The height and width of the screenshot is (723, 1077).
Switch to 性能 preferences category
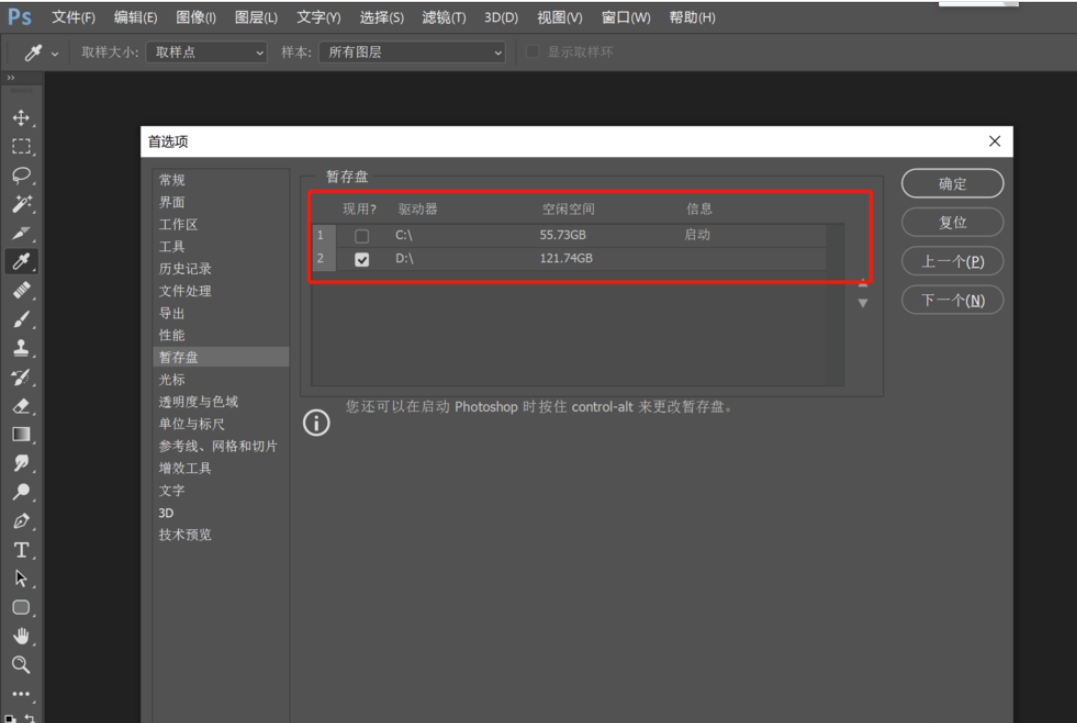click(172, 335)
